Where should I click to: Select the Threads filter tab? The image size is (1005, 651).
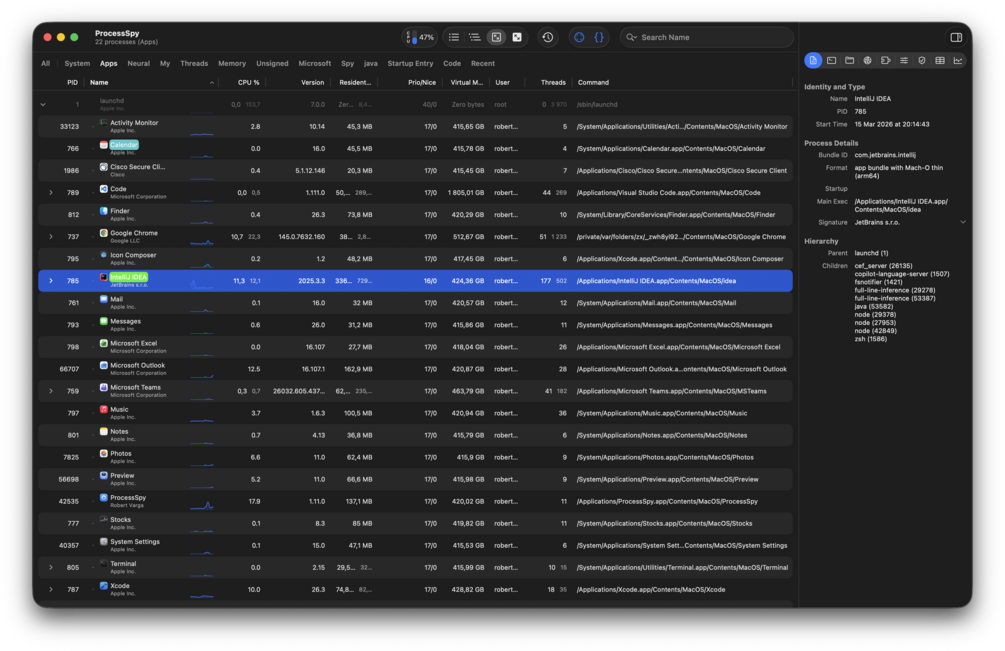[x=194, y=63]
